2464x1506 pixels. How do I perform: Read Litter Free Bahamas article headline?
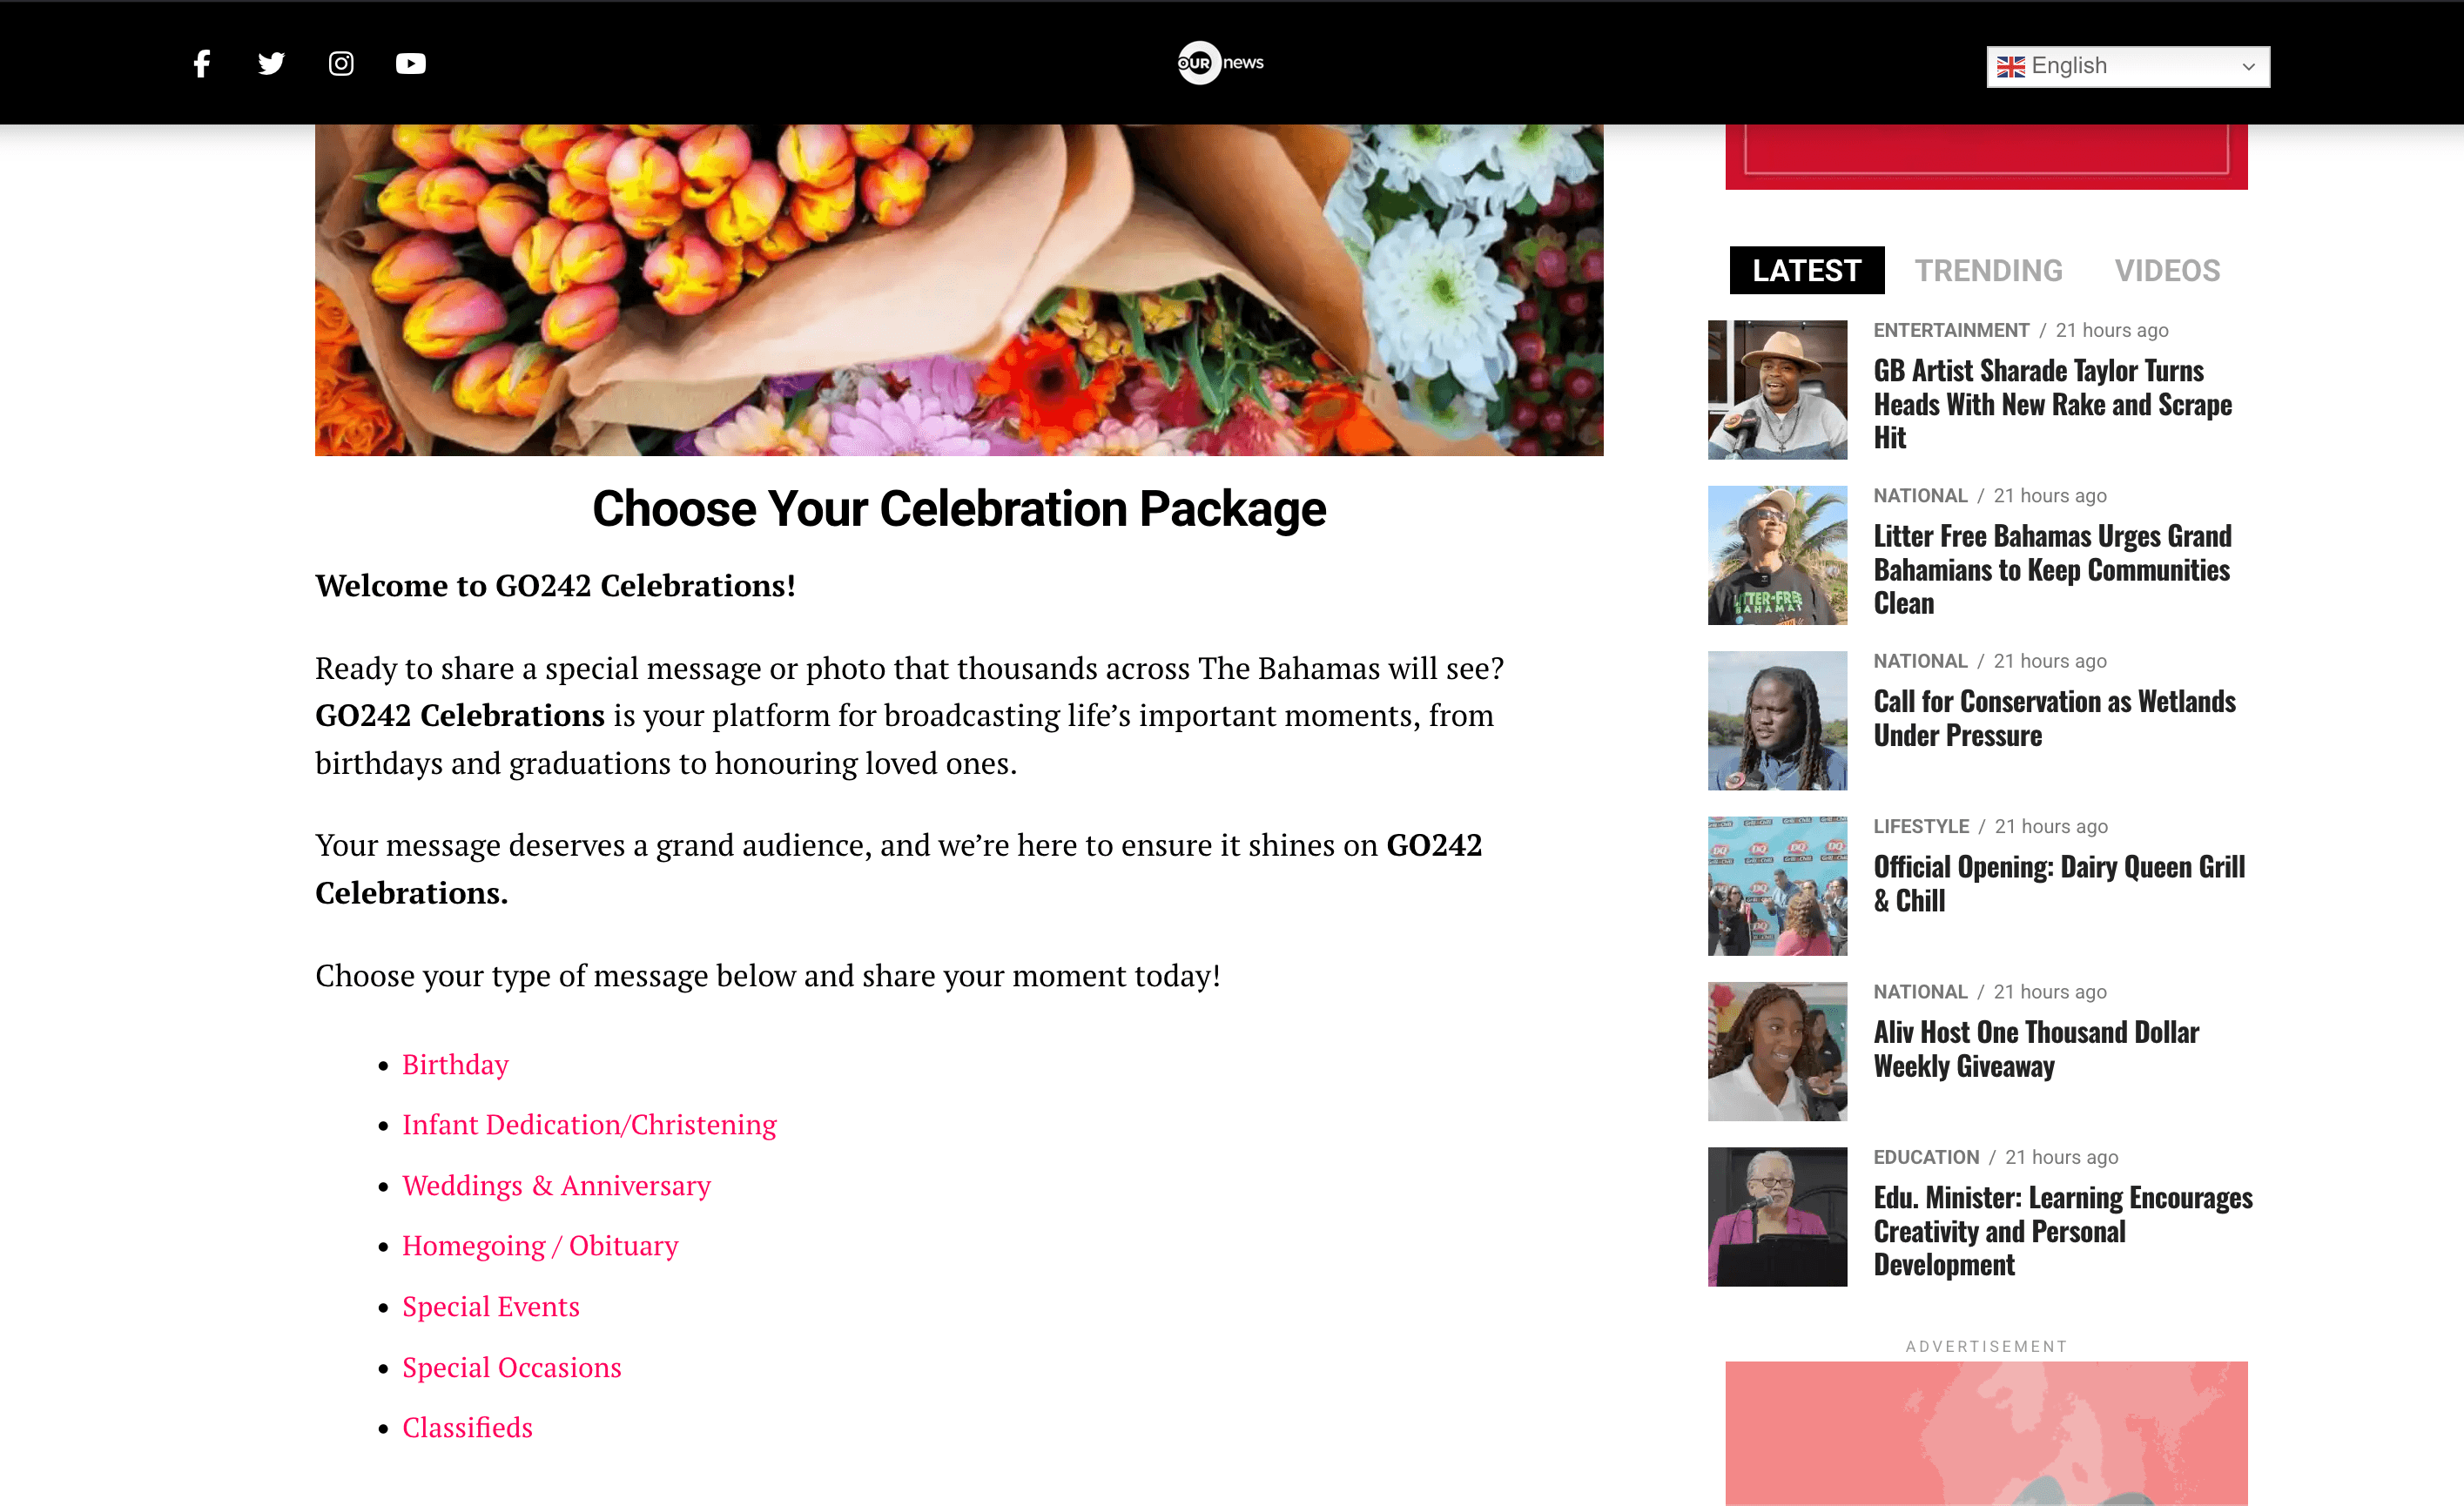[x=2052, y=569]
